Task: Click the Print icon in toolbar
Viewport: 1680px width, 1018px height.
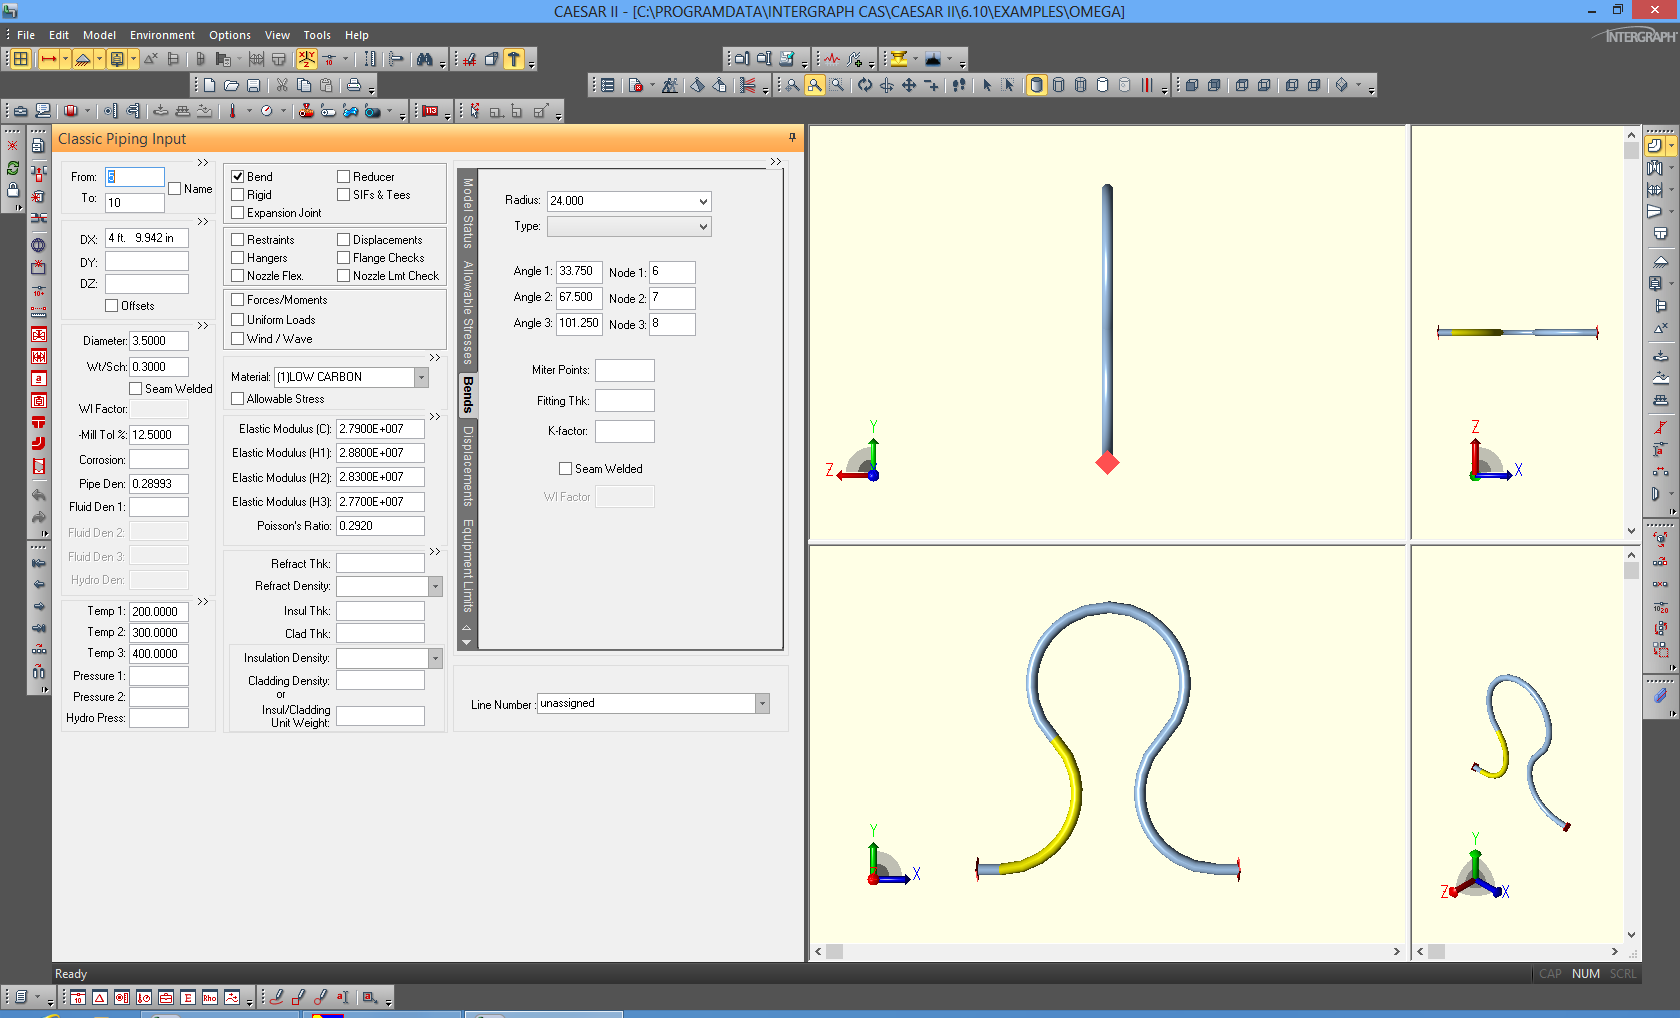Action: [x=354, y=86]
